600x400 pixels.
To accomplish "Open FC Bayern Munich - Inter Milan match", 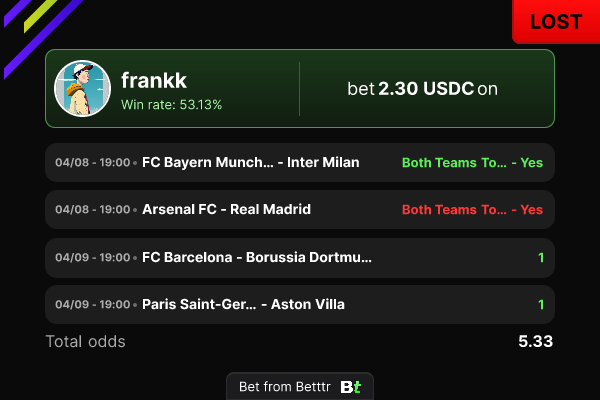I will click(x=251, y=162).
